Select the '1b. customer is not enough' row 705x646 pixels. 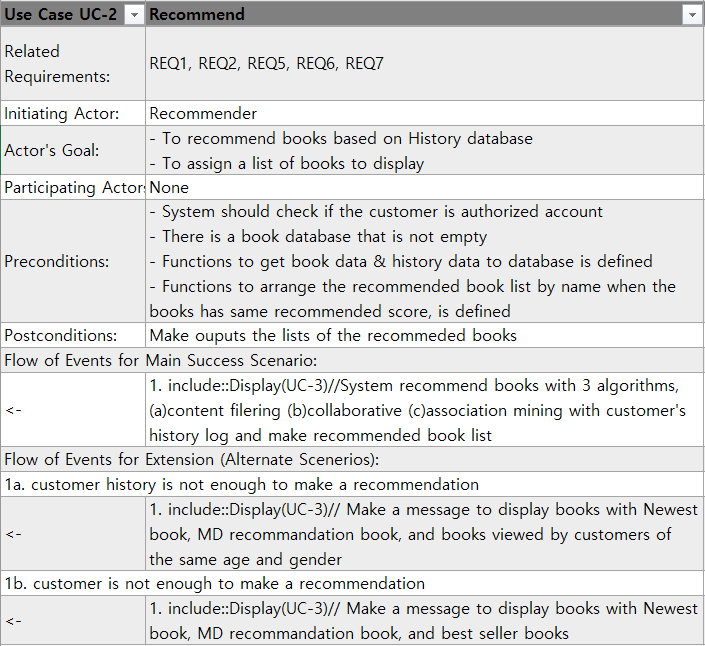click(352, 584)
